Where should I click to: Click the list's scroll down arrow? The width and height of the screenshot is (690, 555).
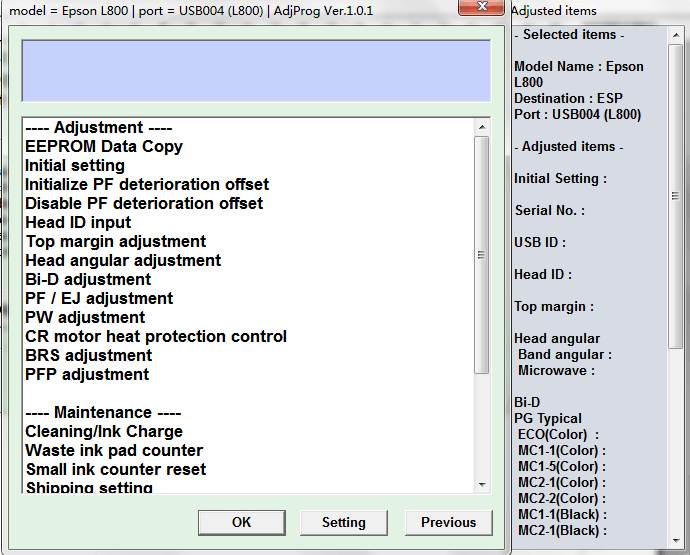(482, 485)
